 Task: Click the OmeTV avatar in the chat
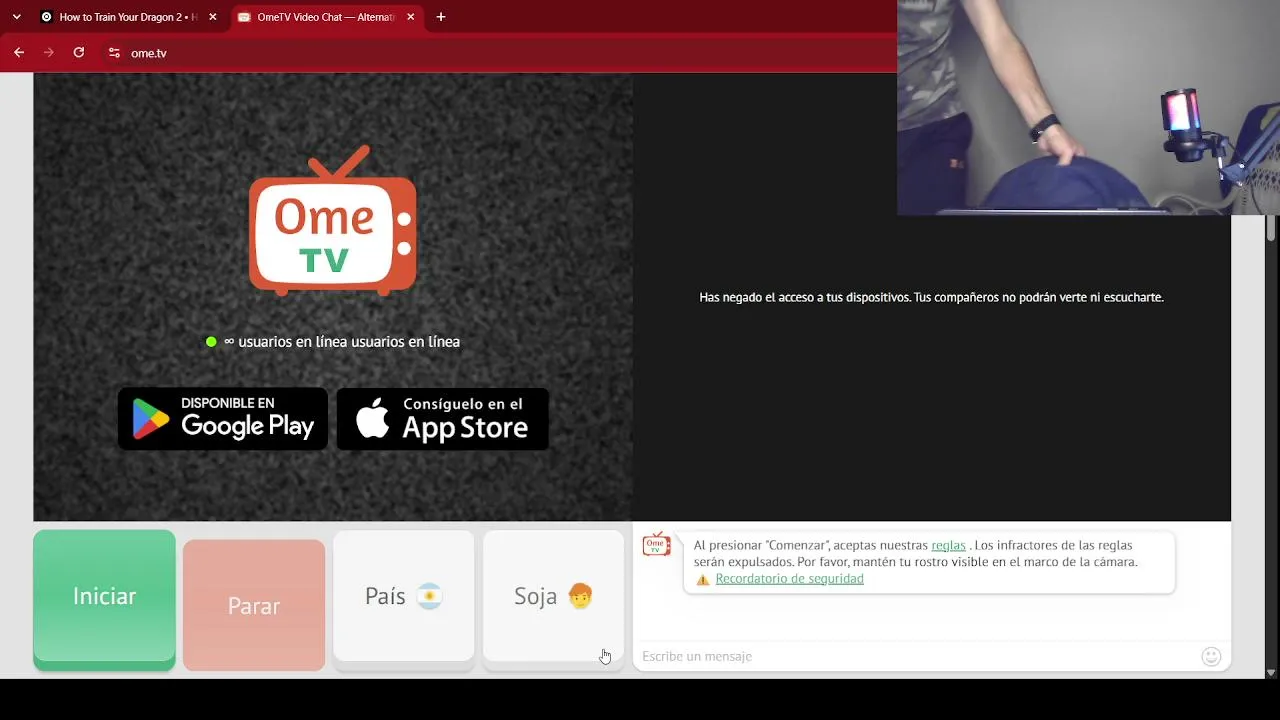[656, 545]
